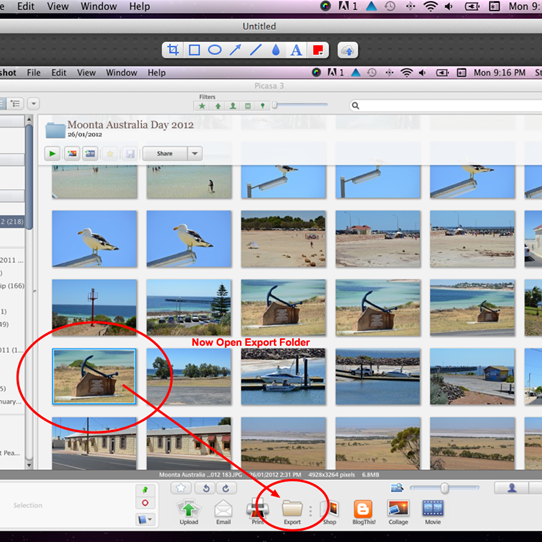
Task: Select the red beacon tower thumbnail
Action: (94, 307)
